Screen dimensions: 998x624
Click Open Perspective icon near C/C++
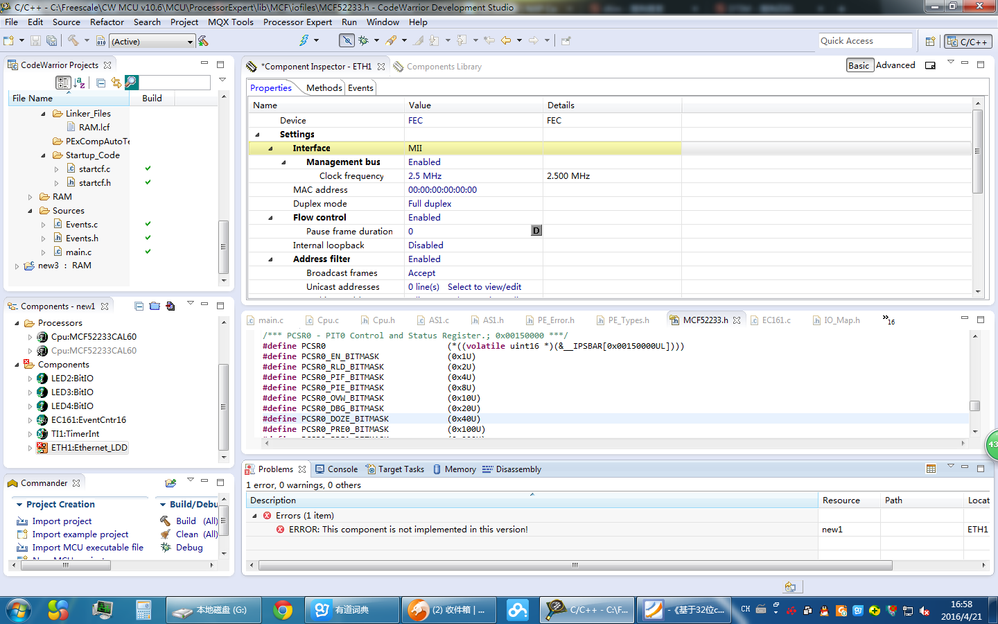click(931, 41)
